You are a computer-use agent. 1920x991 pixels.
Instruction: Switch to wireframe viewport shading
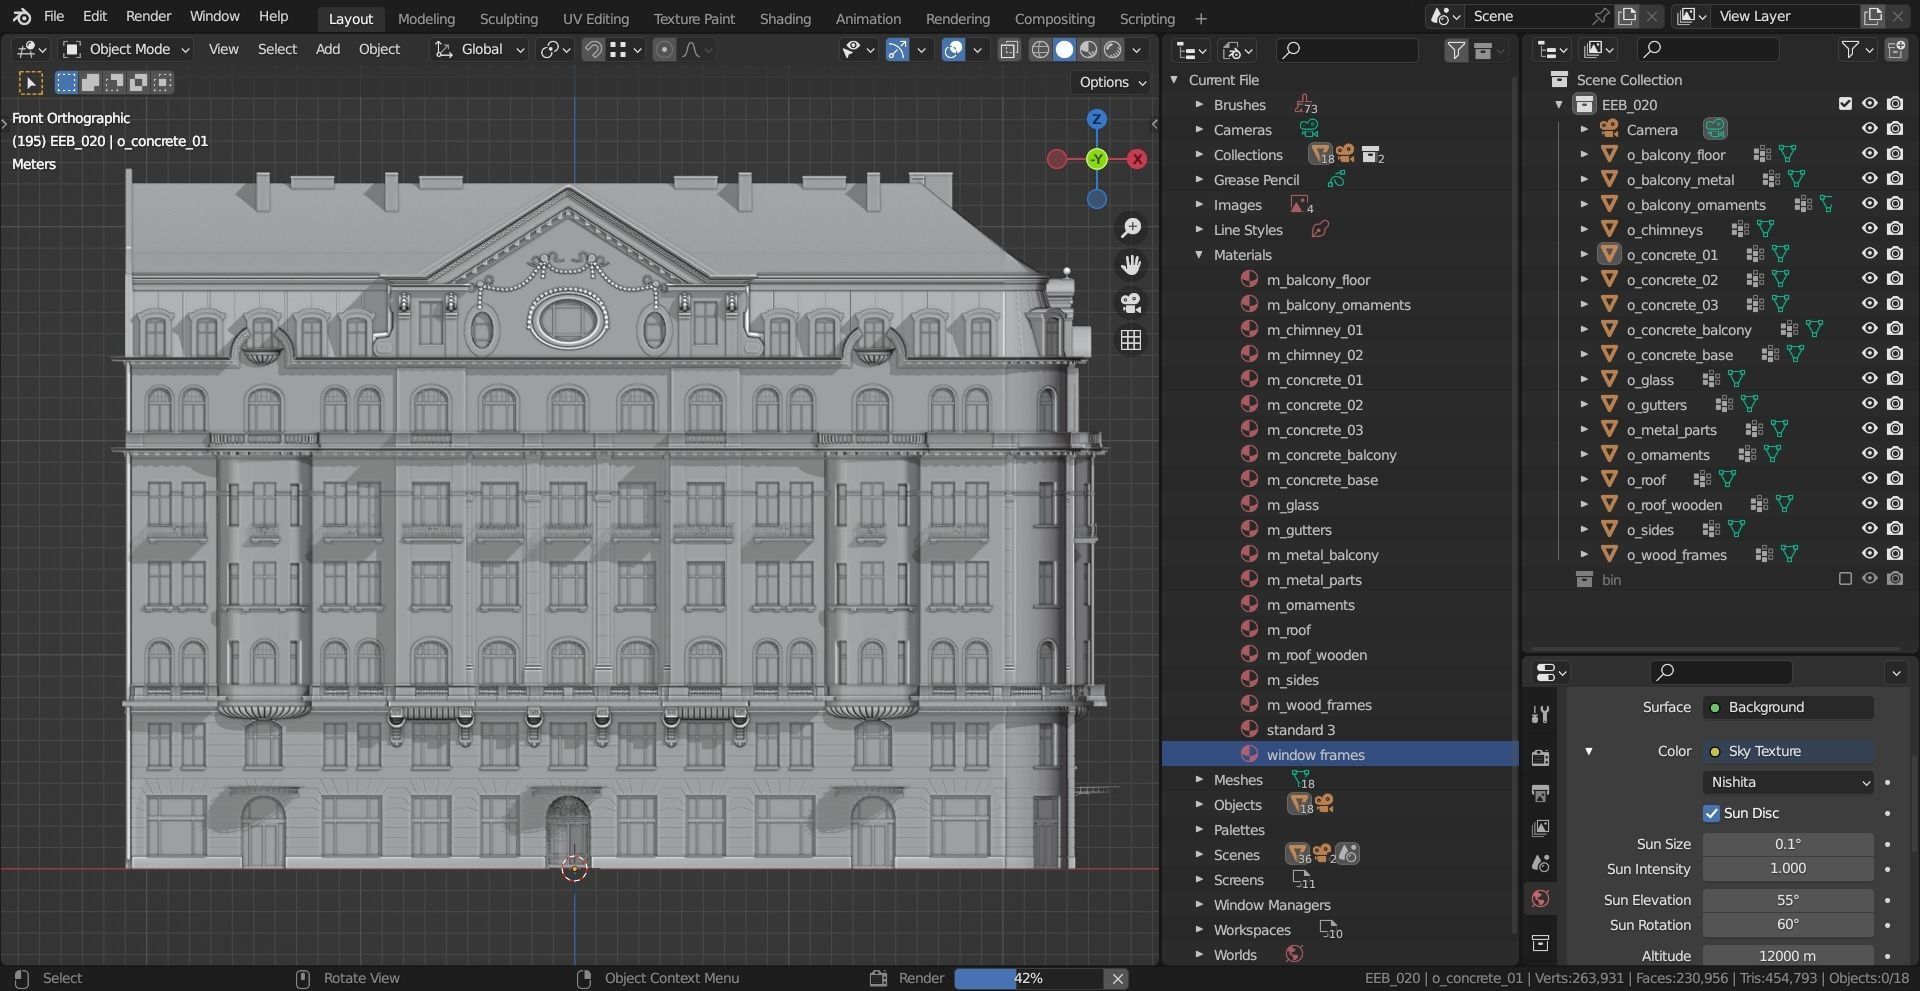[x=1040, y=49]
